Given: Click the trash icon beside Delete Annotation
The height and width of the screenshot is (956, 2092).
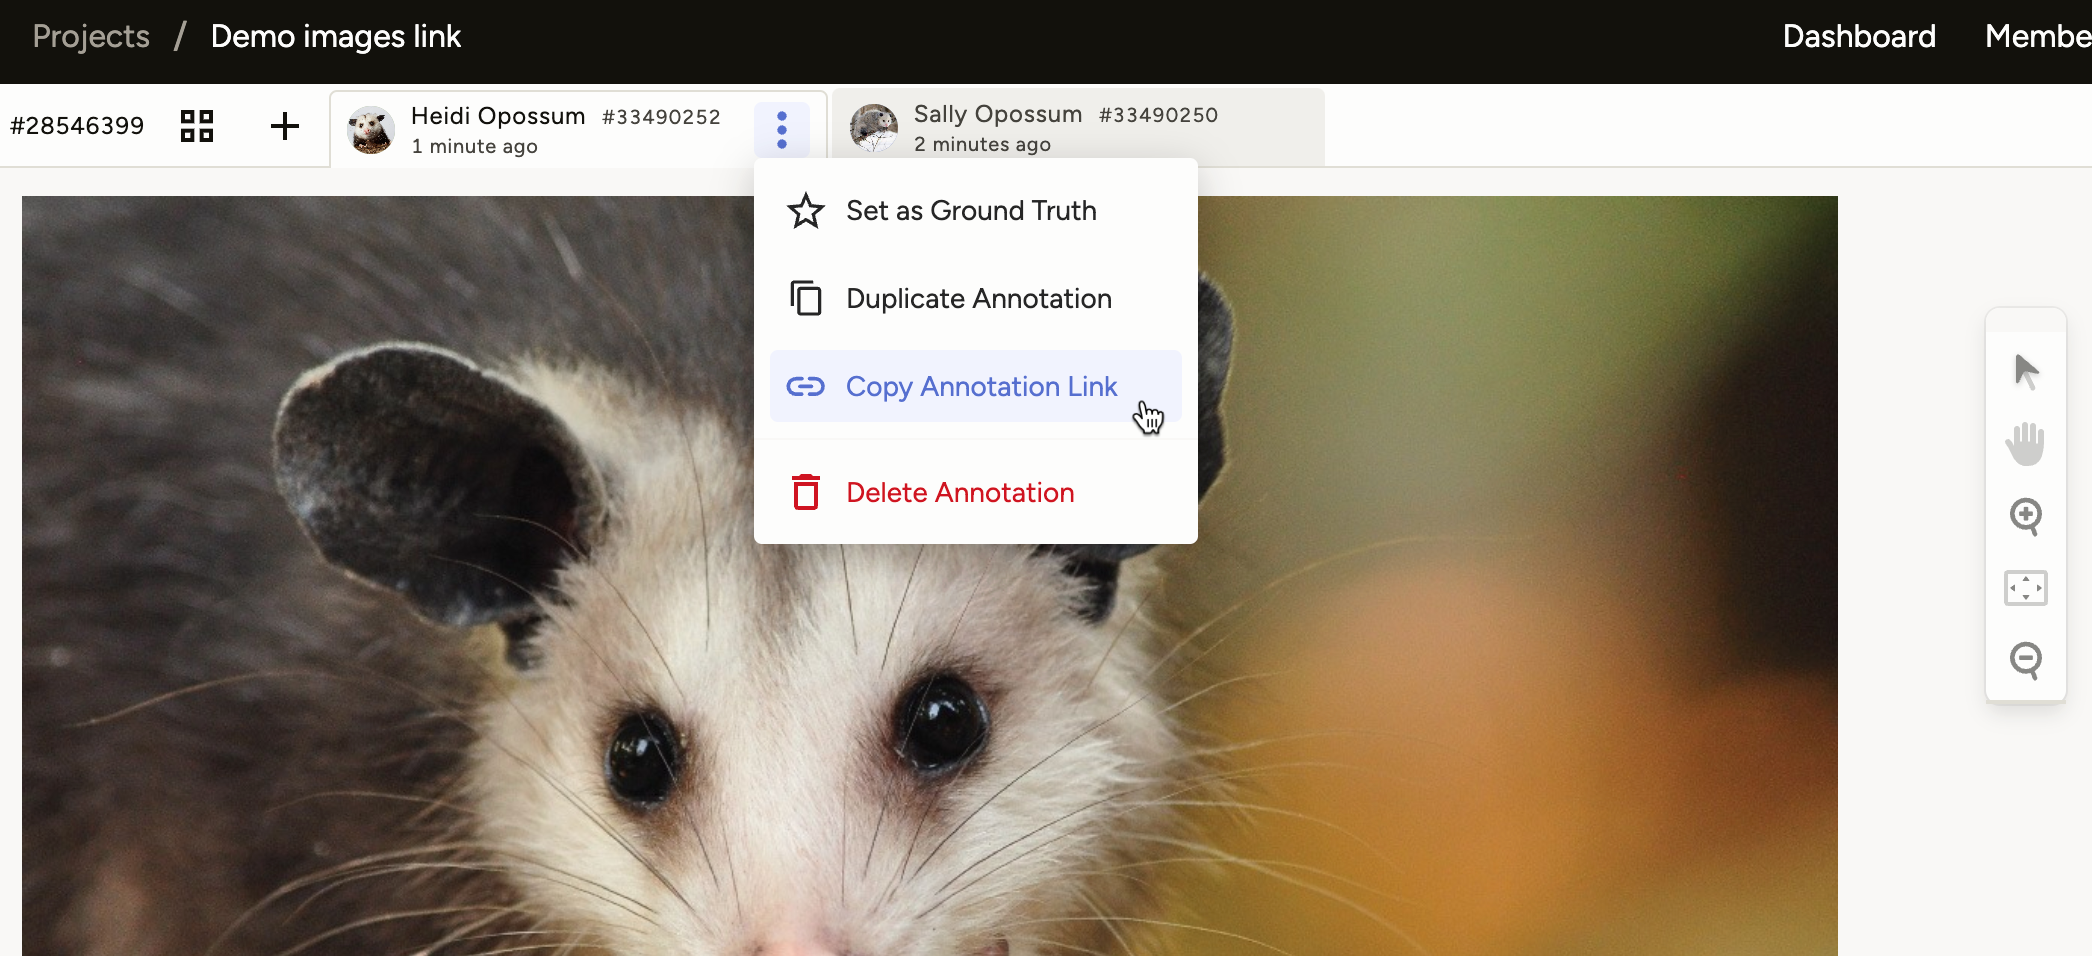Looking at the screenshot, I should point(806,492).
